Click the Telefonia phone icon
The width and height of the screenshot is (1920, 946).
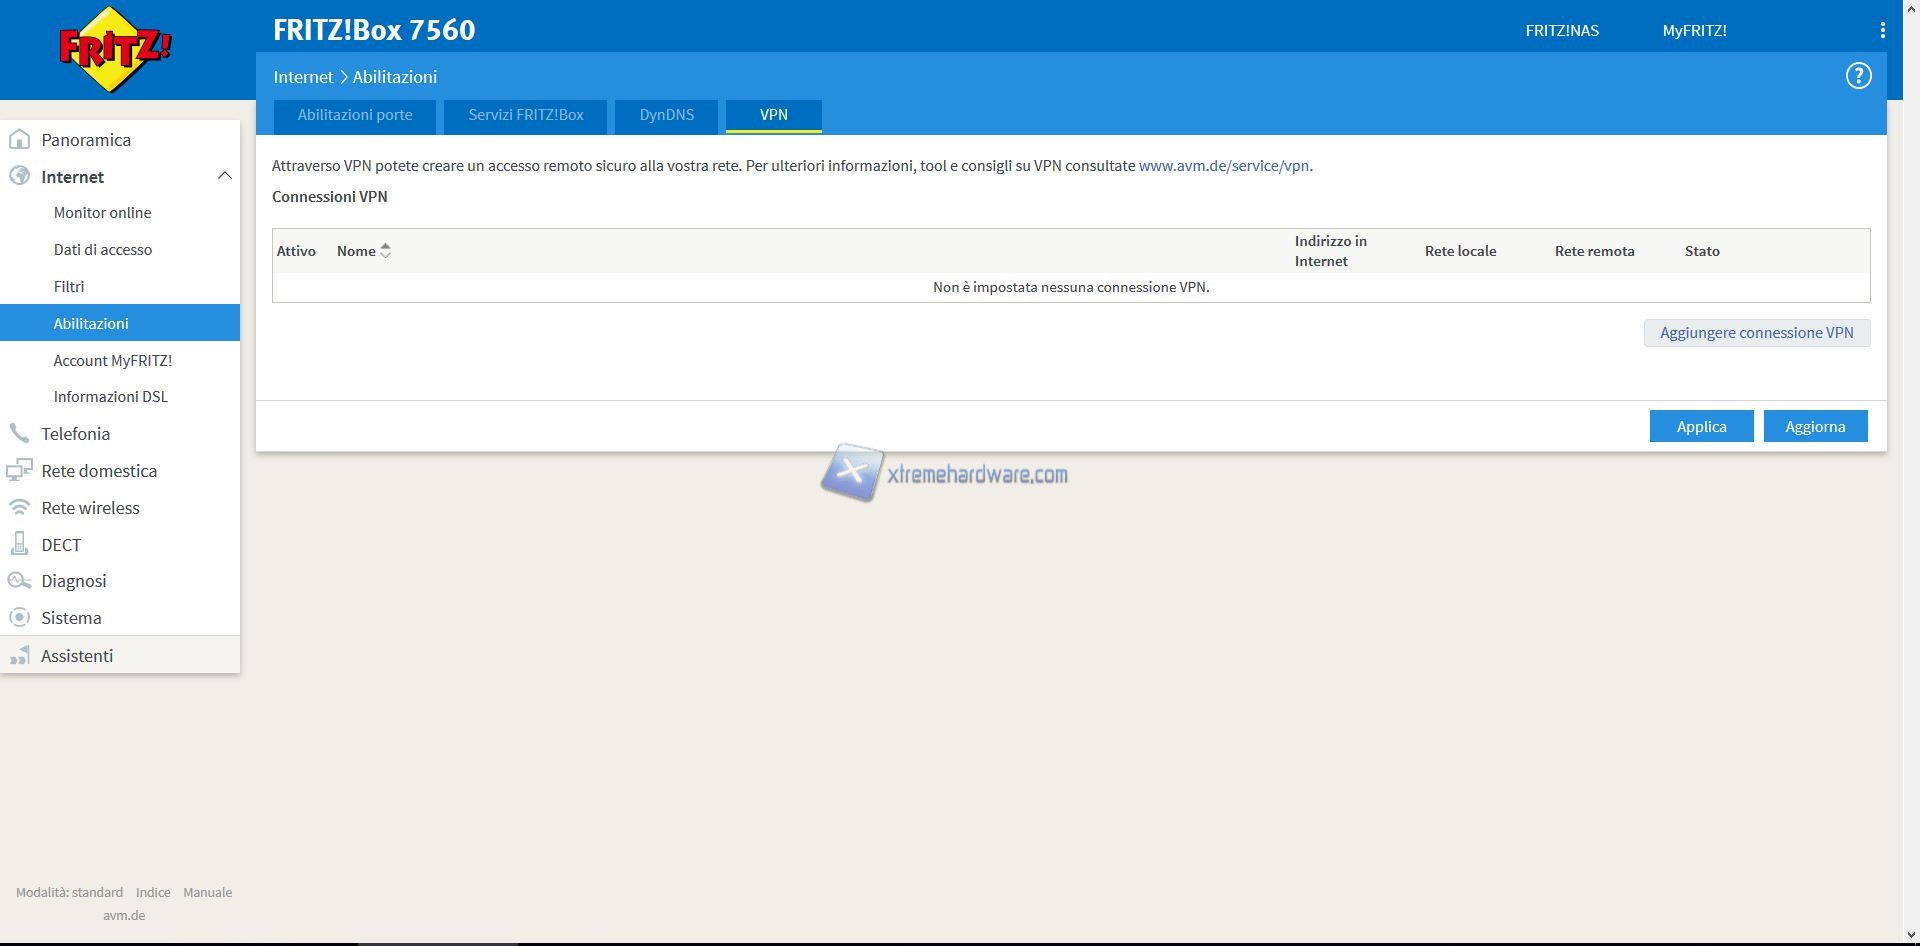coord(19,434)
